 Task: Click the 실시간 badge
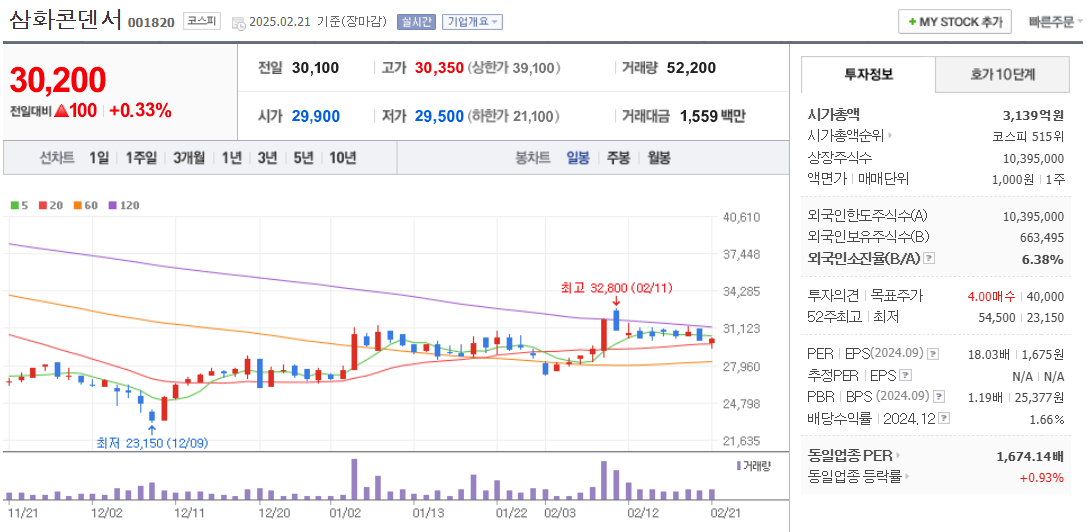(x=416, y=22)
